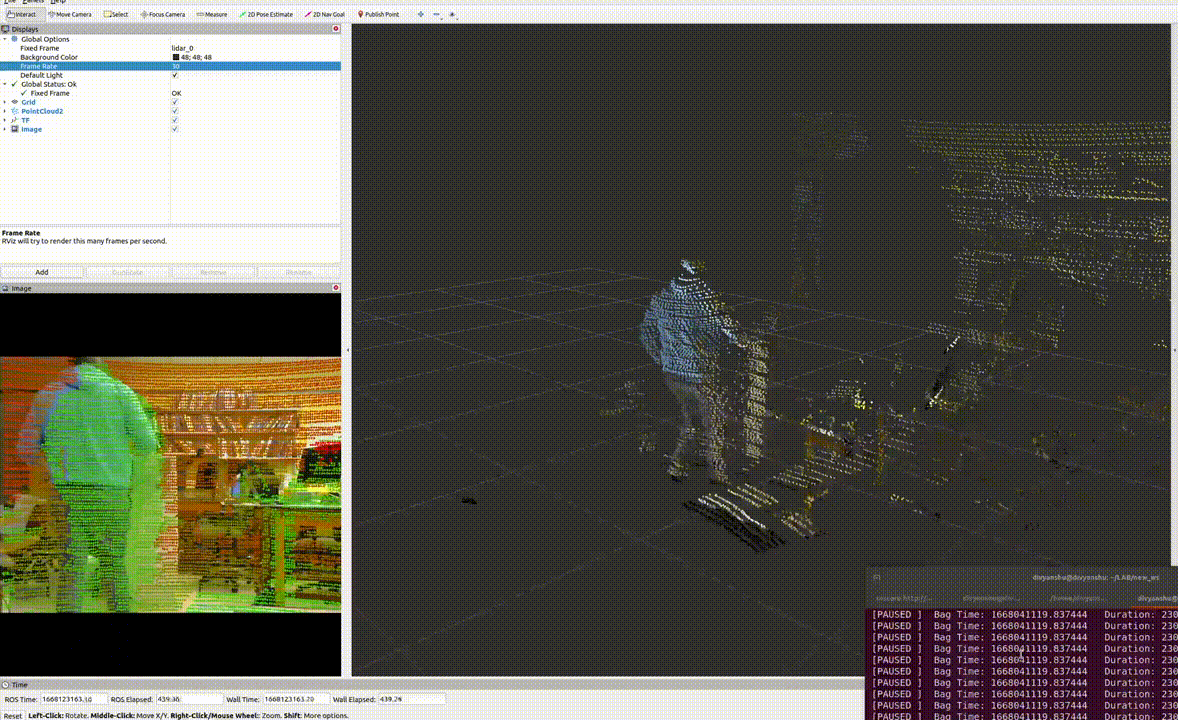Toggle the PointCloud2 display checkbox
Viewport: 1178px width, 720px height.
pos(175,111)
